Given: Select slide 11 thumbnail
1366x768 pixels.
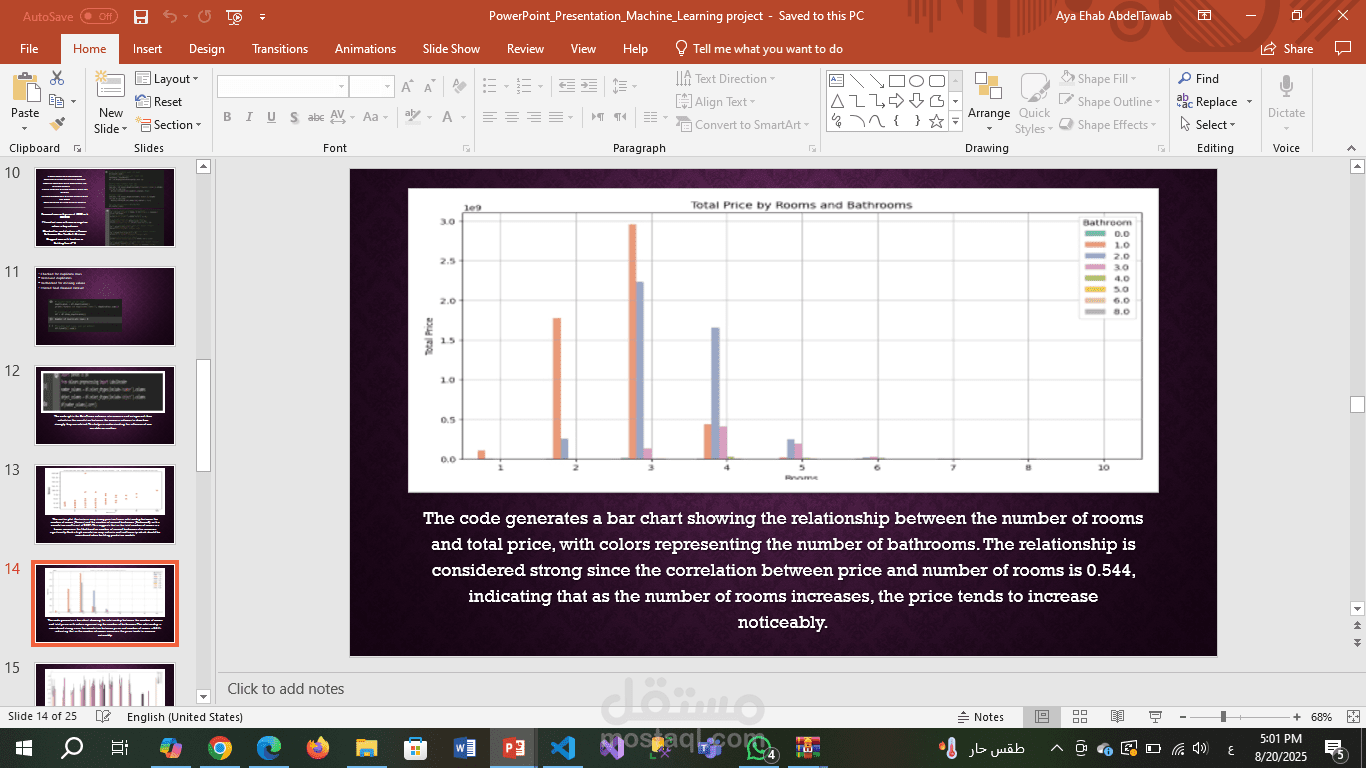Looking at the screenshot, I should pos(105,306).
